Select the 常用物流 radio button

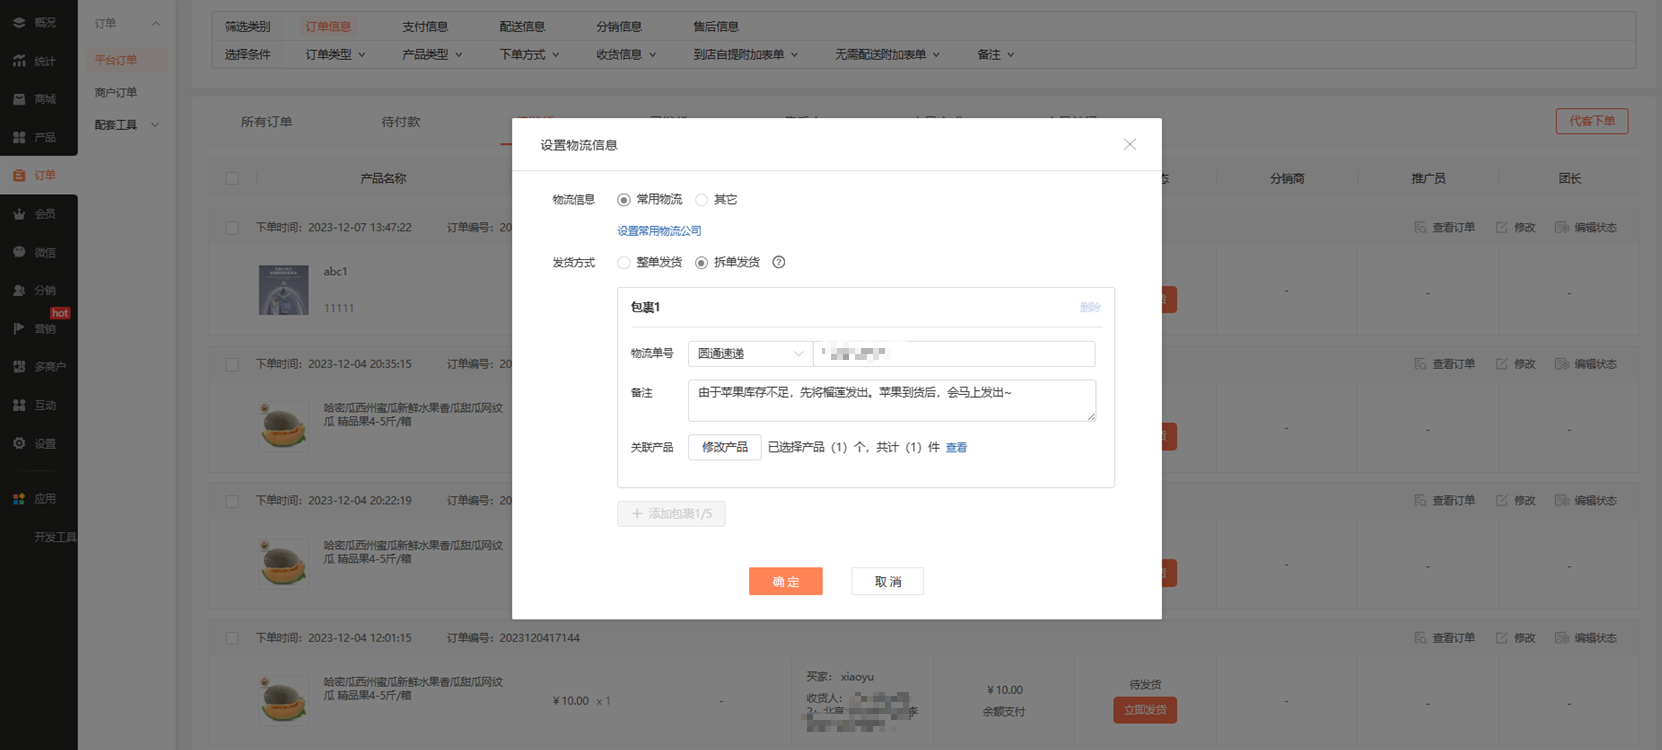(x=624, y=200)
